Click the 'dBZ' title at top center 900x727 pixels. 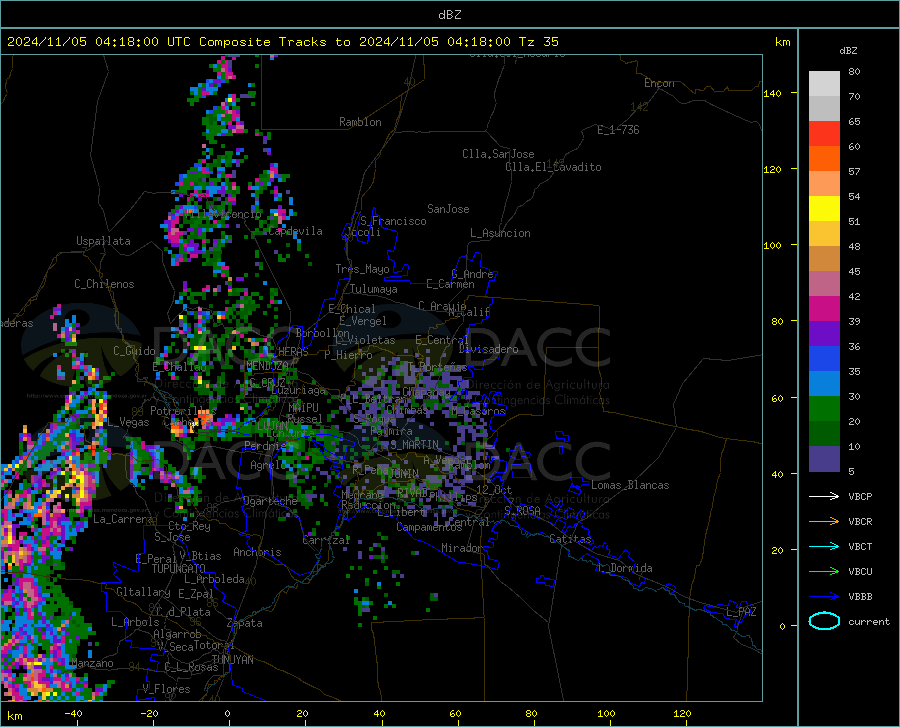click(449, 15)
